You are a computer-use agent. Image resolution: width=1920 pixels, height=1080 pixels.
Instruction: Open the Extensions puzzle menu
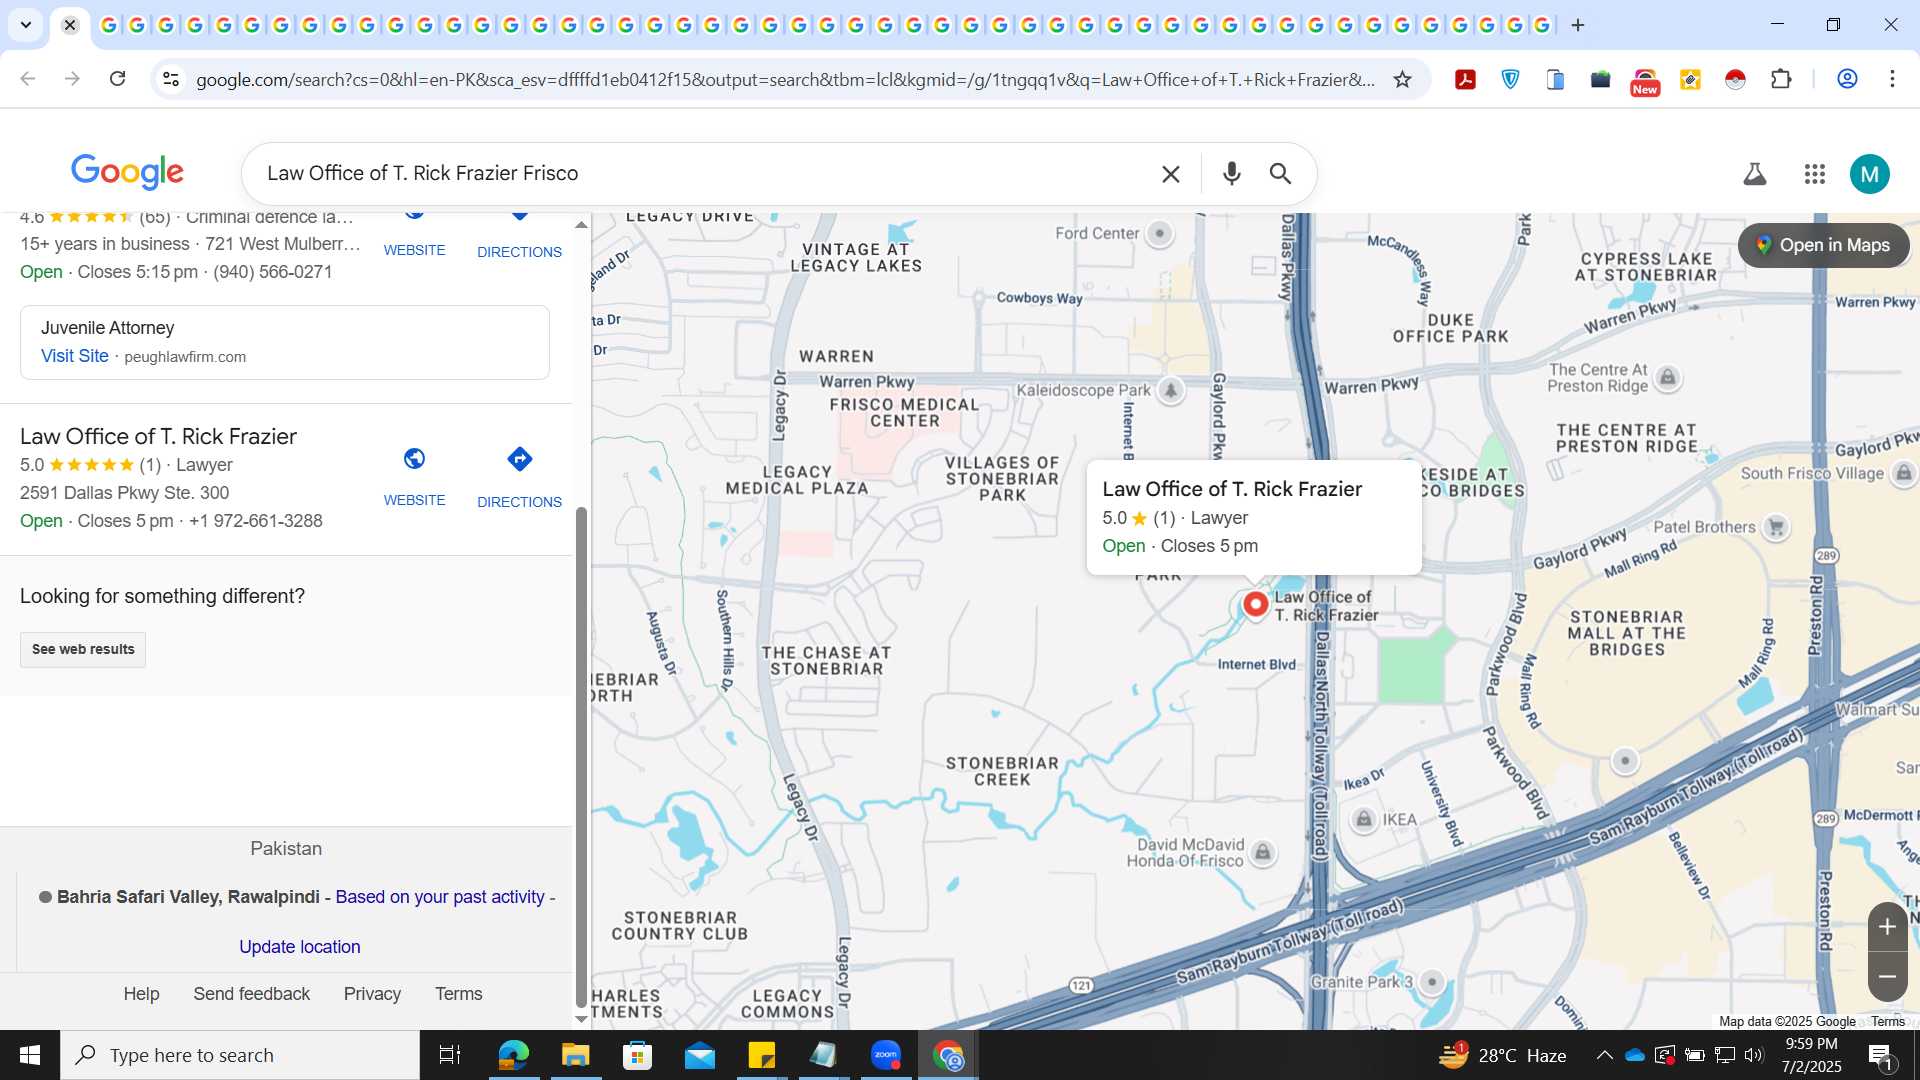click(x=1780, y=79)
